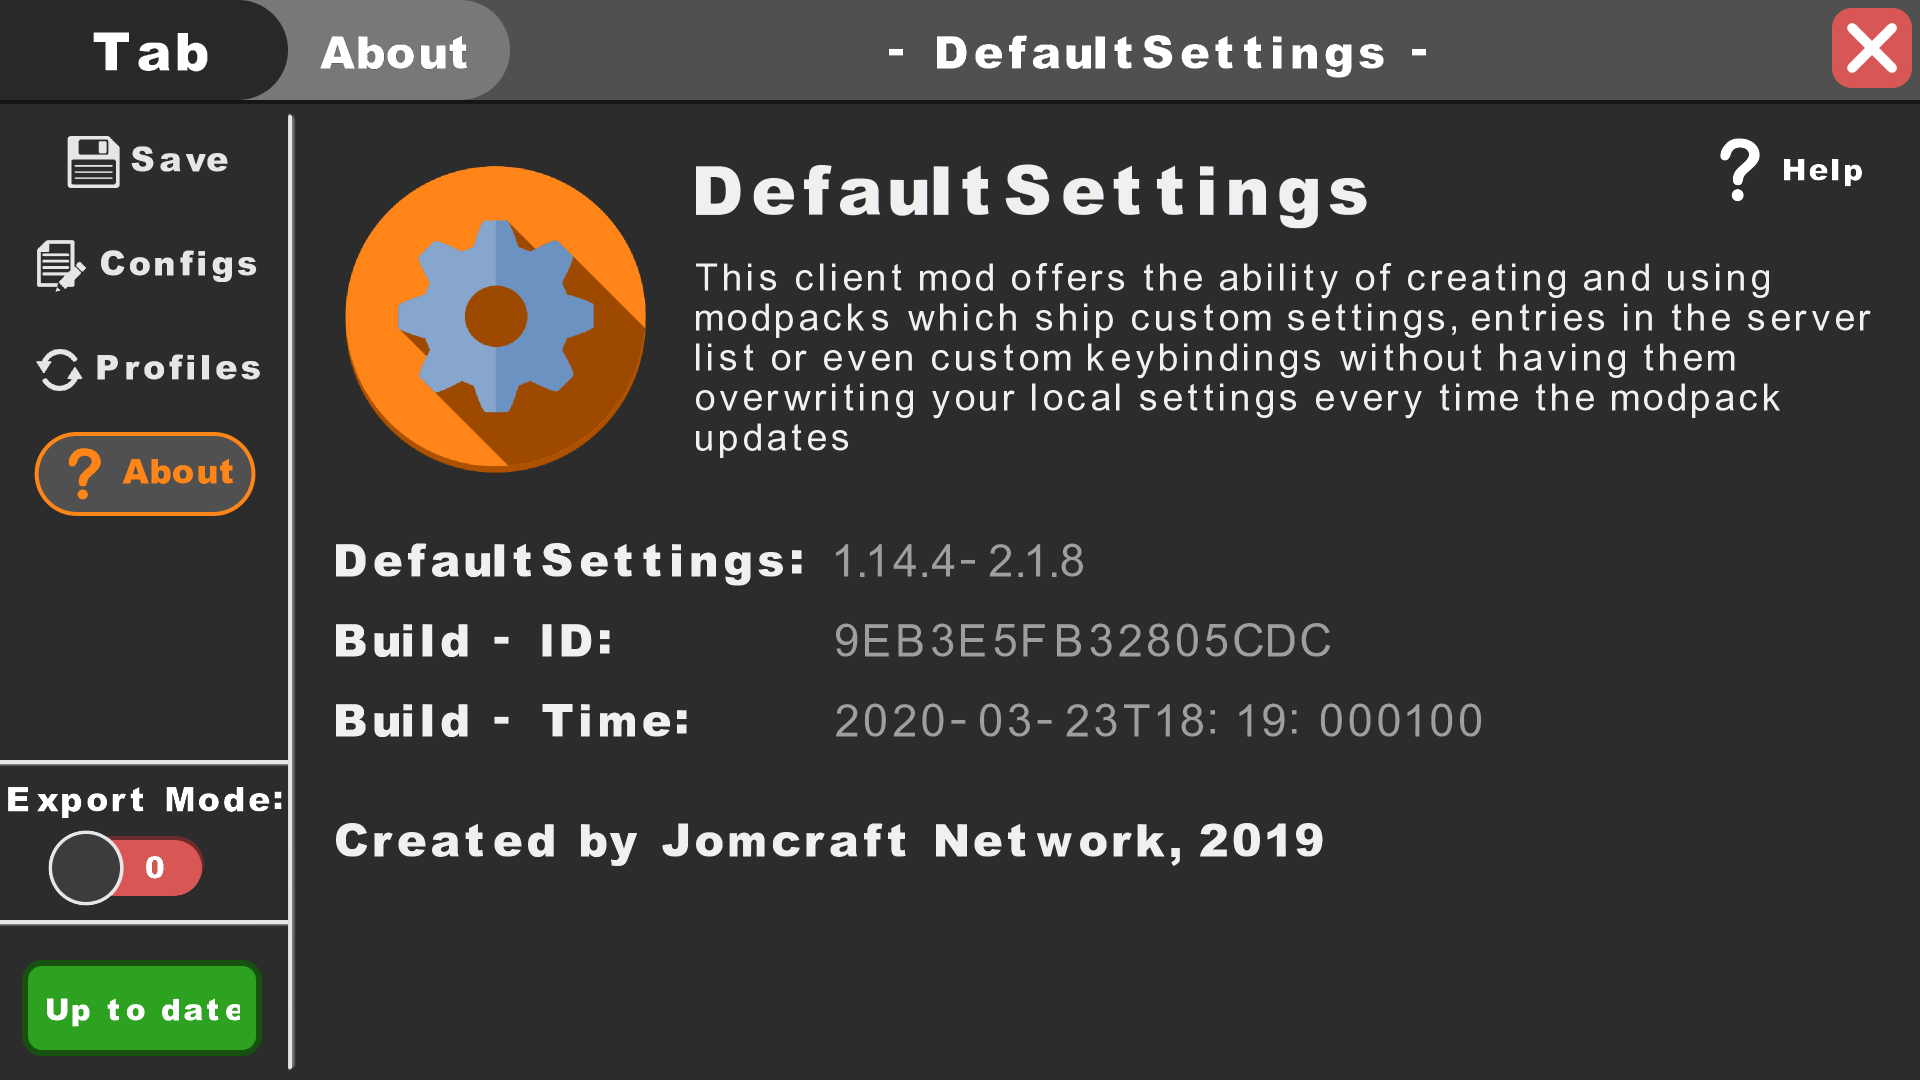The image size is (1920, 1080).
Task: Click the Configs document icon
Action: (x=60, y=265)
